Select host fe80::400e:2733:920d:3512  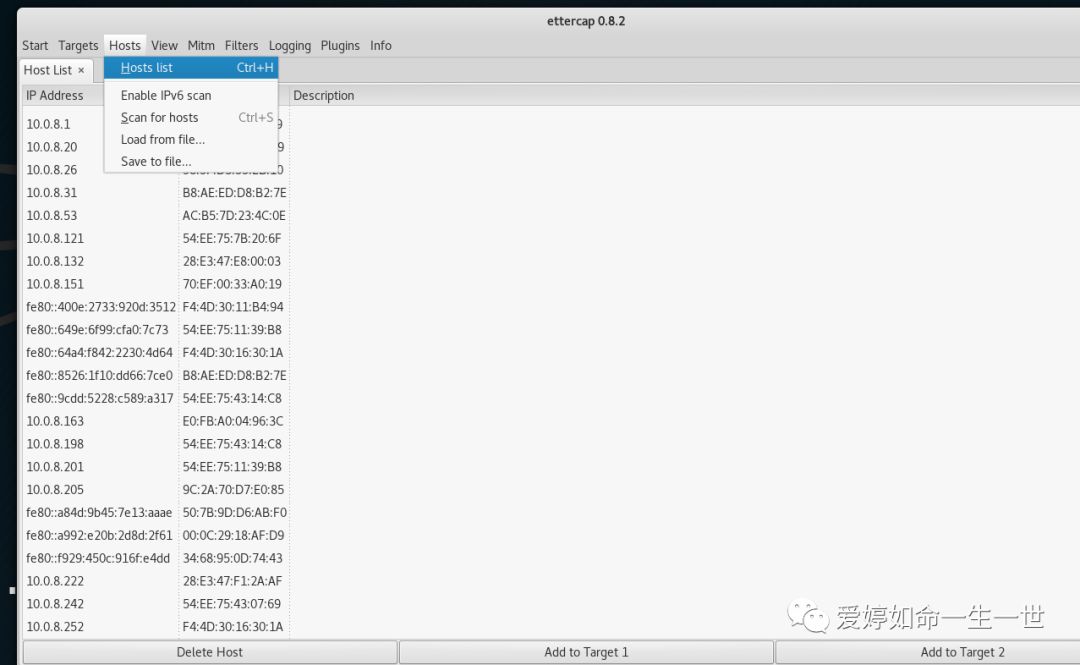101,307
